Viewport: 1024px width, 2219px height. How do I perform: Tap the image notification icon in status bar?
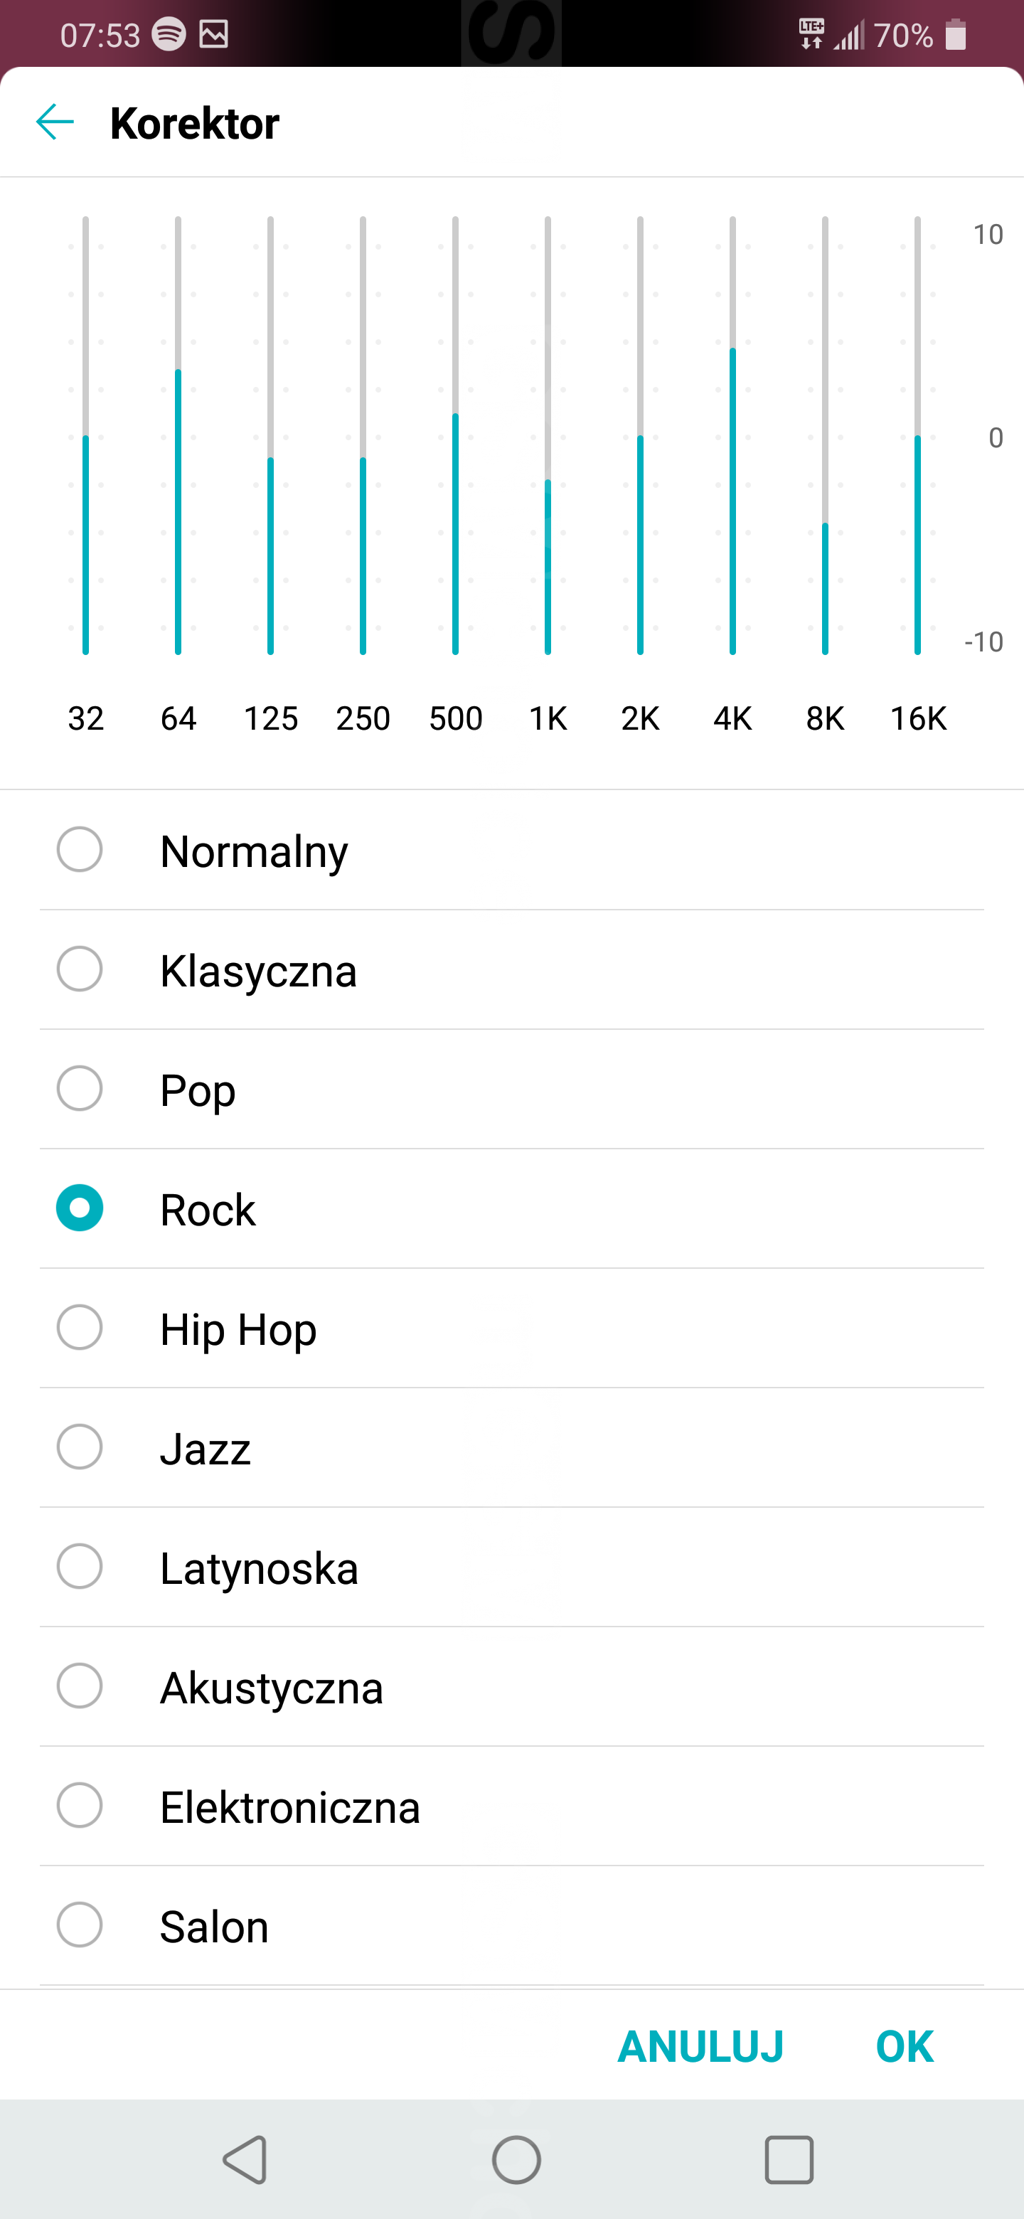(214, 34)
